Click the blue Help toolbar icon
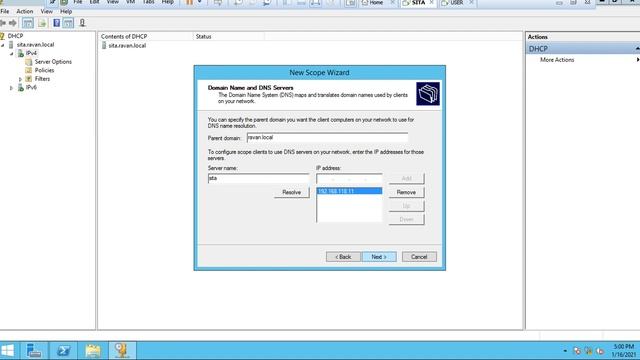This screenshot has width=640, height=360. pos(57,23)
